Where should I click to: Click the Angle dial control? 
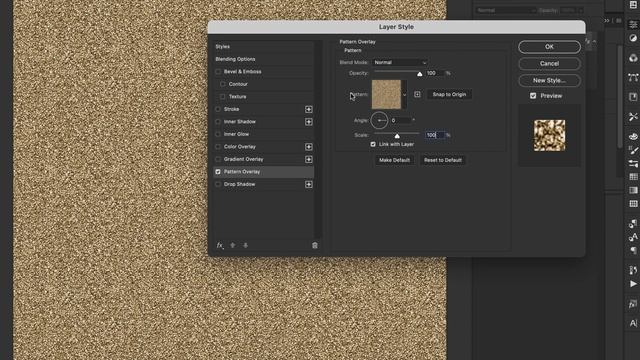(x=379, y=120)
